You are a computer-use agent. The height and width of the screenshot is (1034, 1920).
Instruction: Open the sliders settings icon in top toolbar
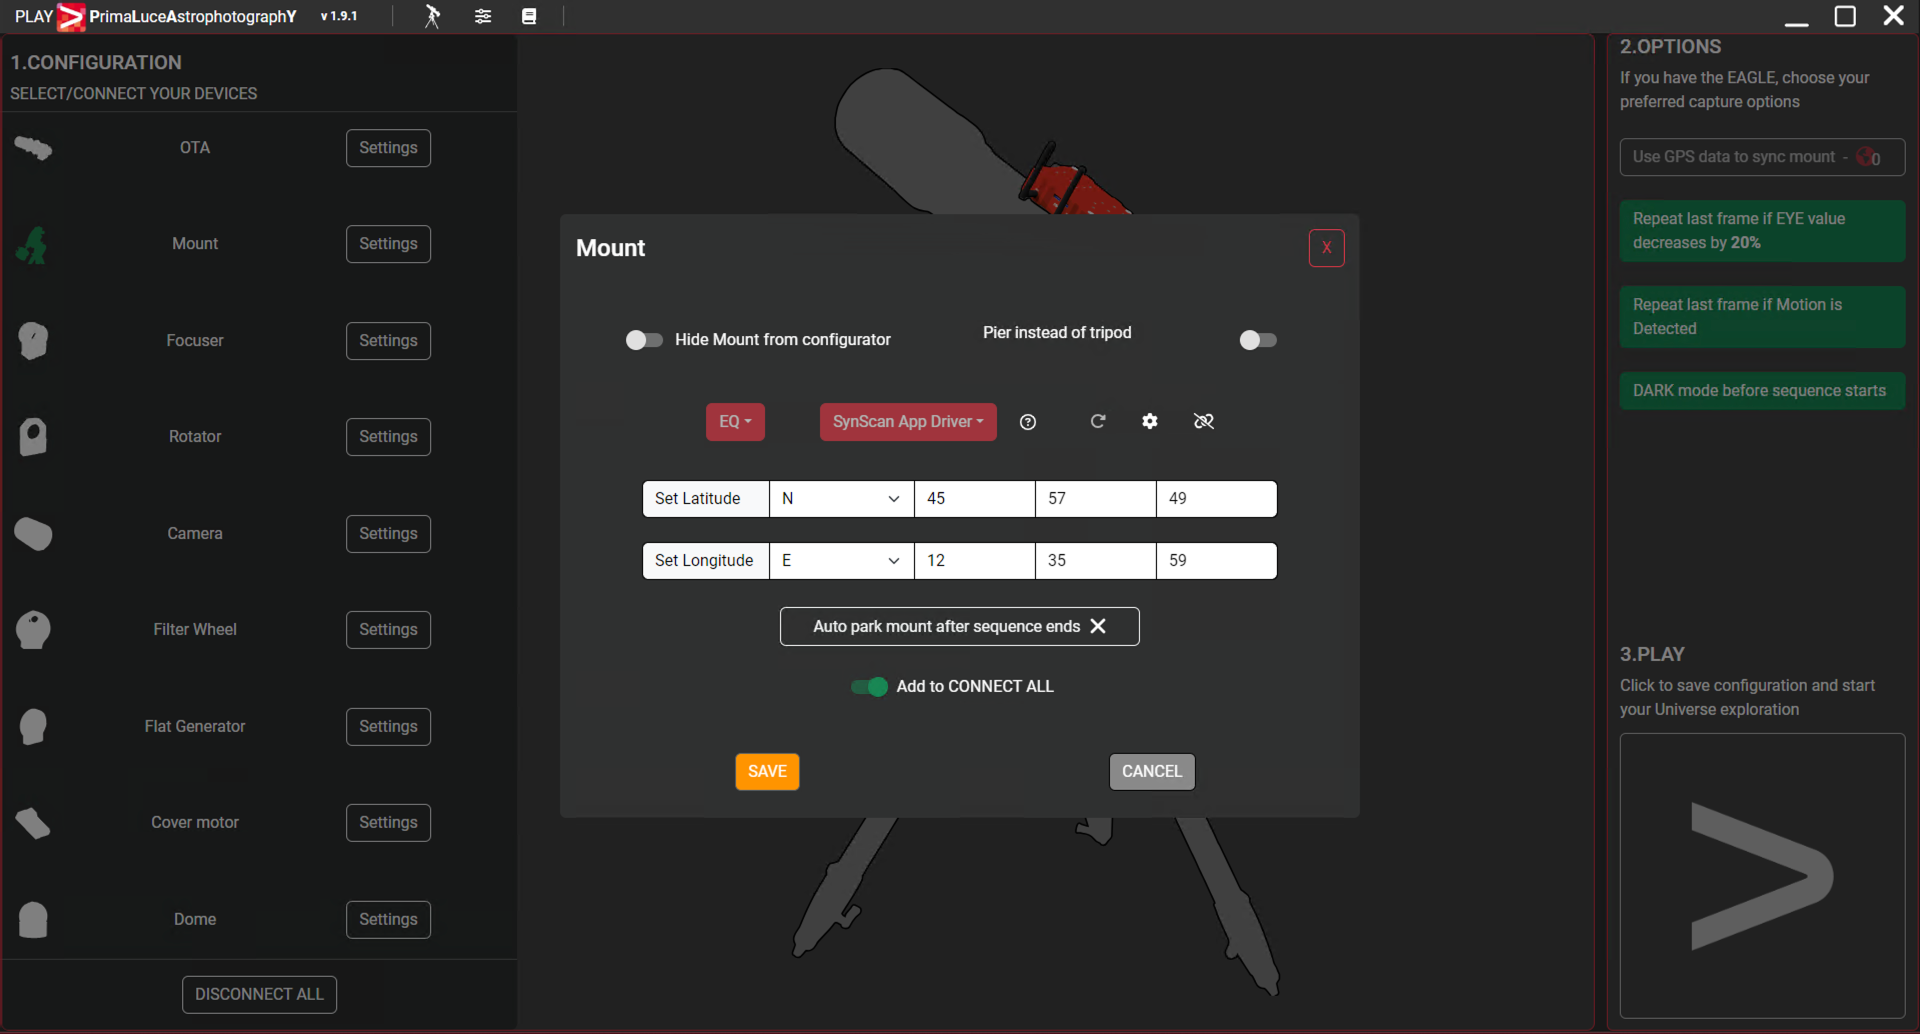pyautogui.click(x=483, y=16)
